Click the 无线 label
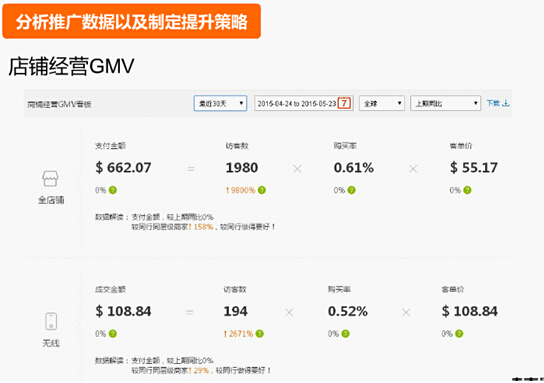The width and height of the screenshot is (544, 383). tap(51, 343)
